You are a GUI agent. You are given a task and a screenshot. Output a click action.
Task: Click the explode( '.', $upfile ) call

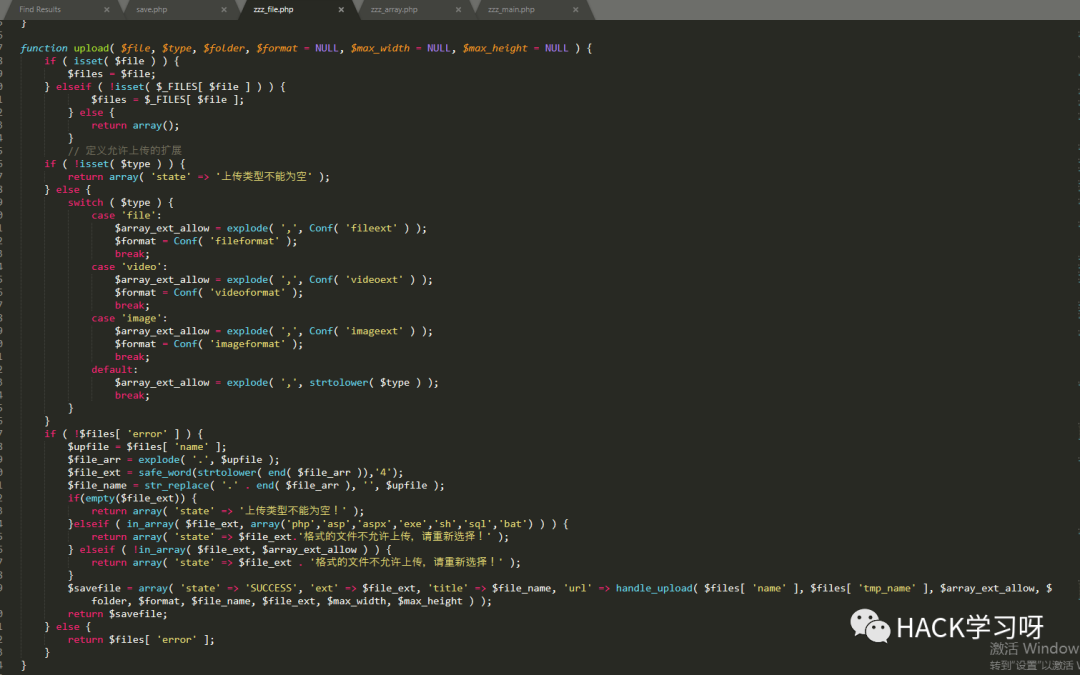(209, 460)
